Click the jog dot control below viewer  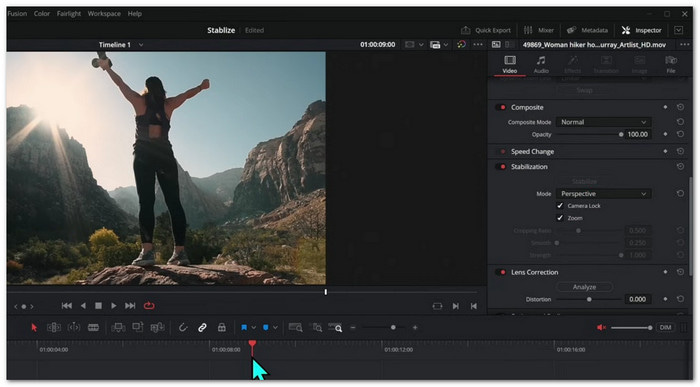24,307
